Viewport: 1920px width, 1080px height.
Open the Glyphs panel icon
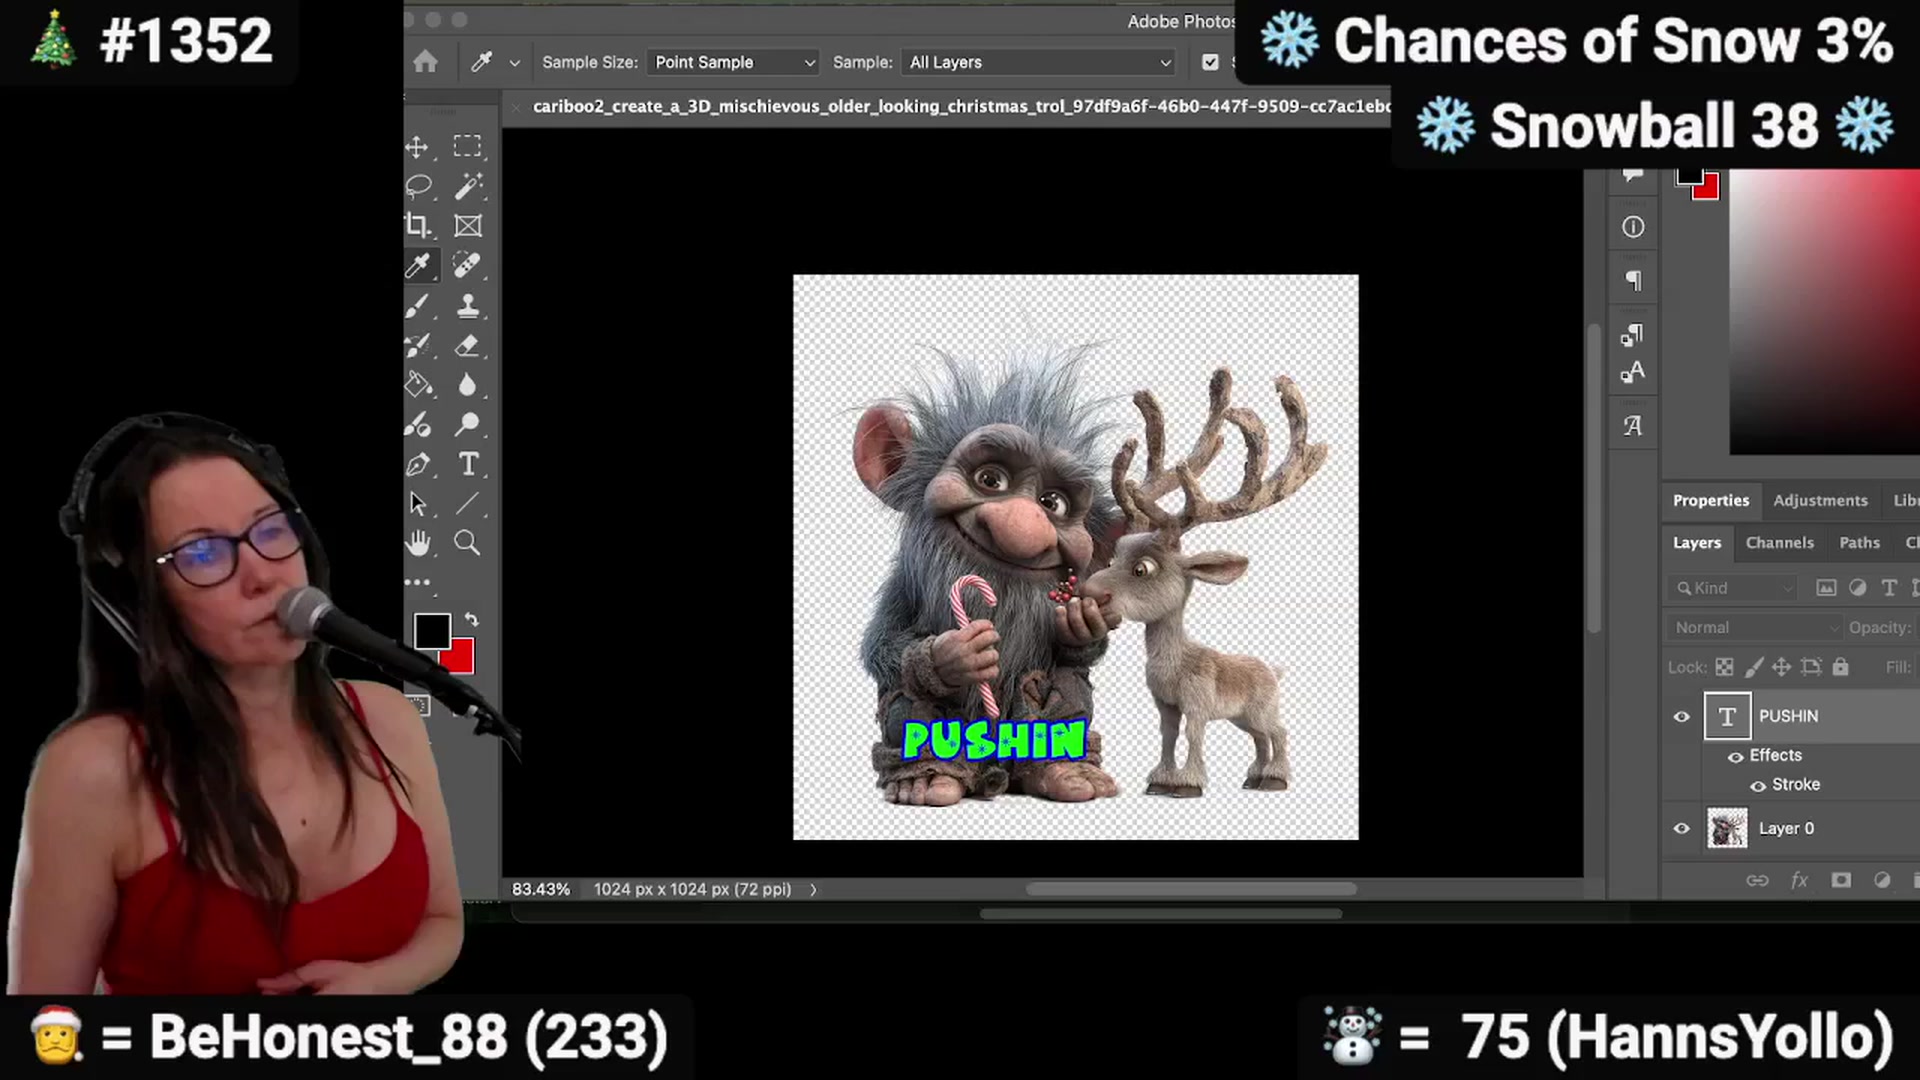(1633, 426)
